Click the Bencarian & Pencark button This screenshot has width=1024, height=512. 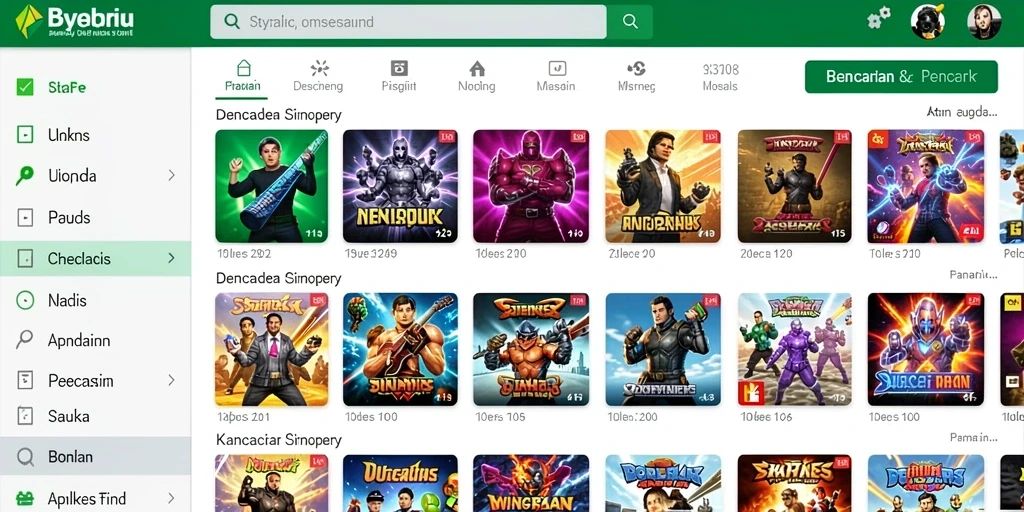pos(901,76)
